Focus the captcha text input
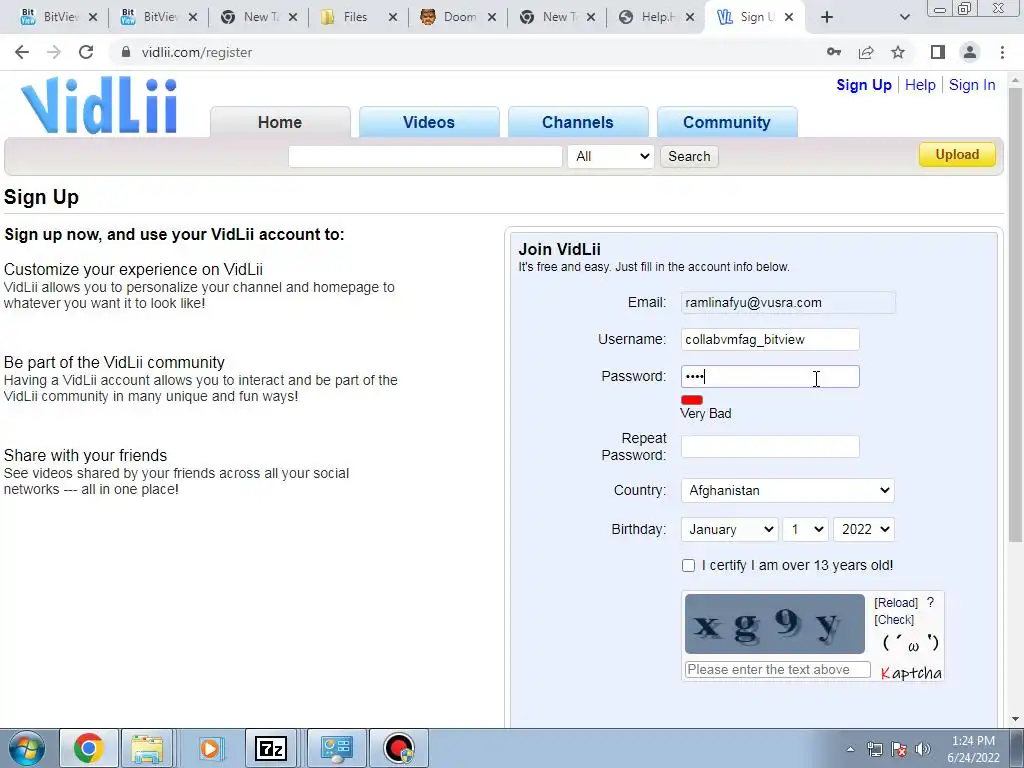This screenshot has width=1024, height=768. (x=777, y=669)
